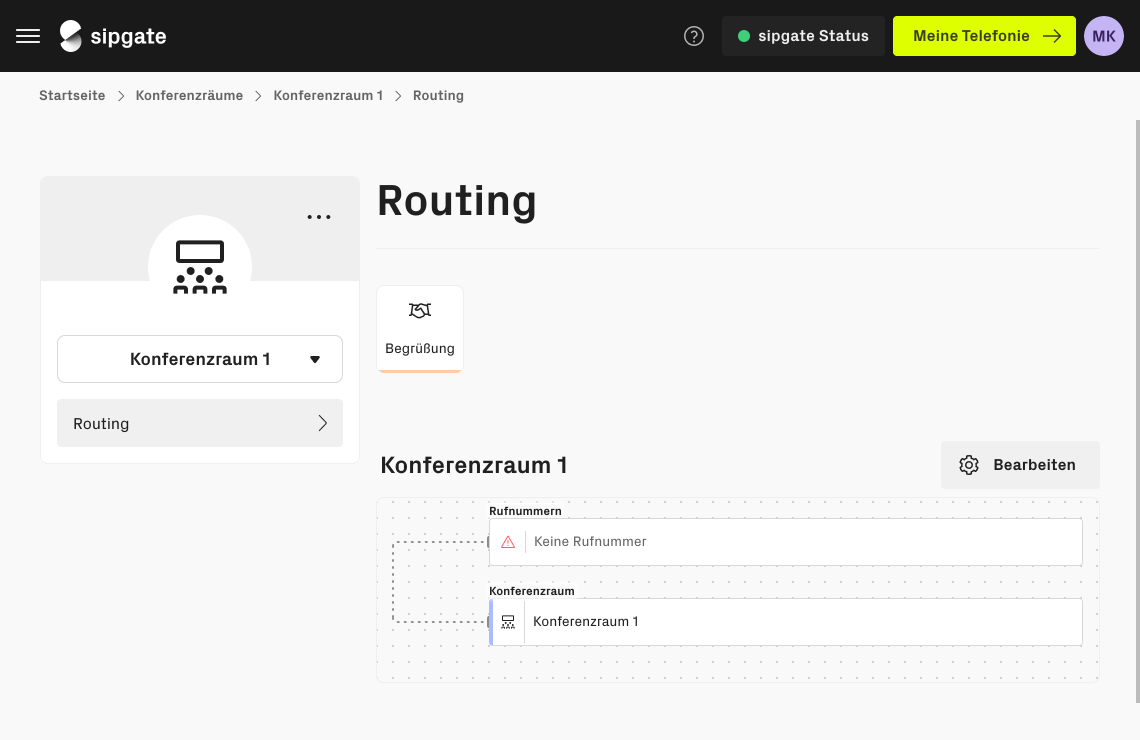Open the hamburger main menu
1140x740 pixels.
click(28, 36)
